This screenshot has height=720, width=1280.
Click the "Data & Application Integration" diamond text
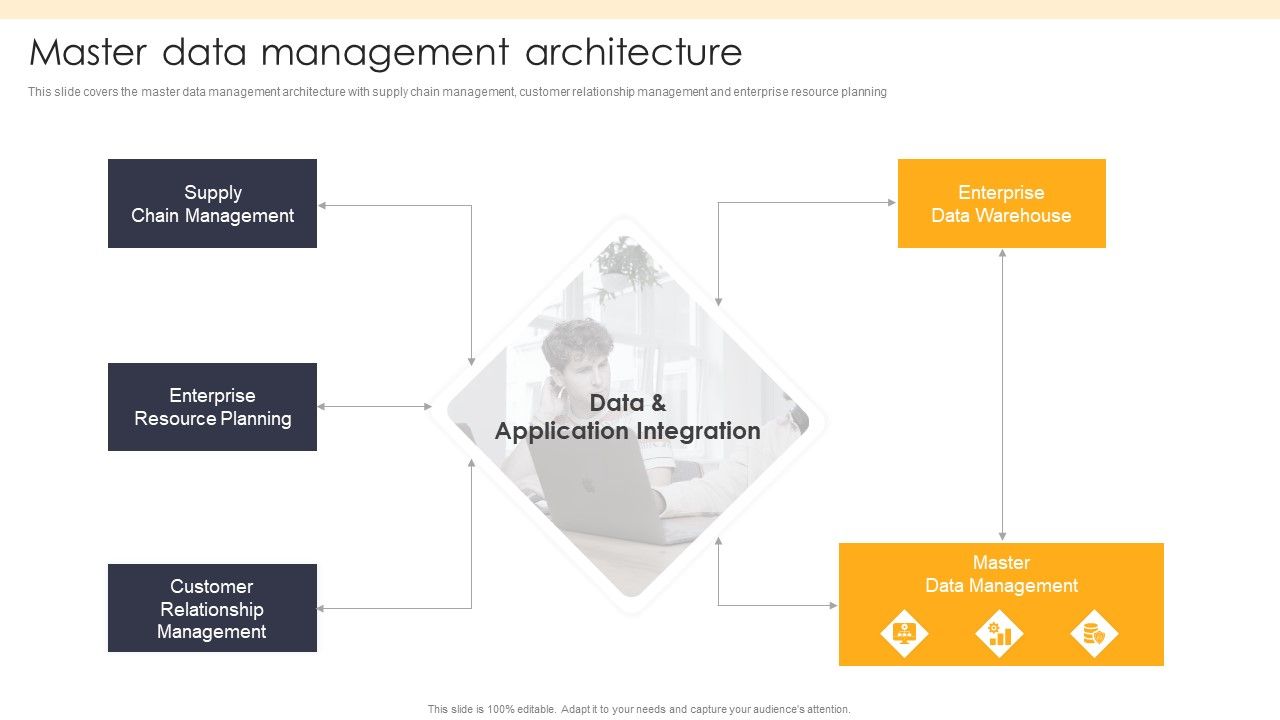point(628,417)
